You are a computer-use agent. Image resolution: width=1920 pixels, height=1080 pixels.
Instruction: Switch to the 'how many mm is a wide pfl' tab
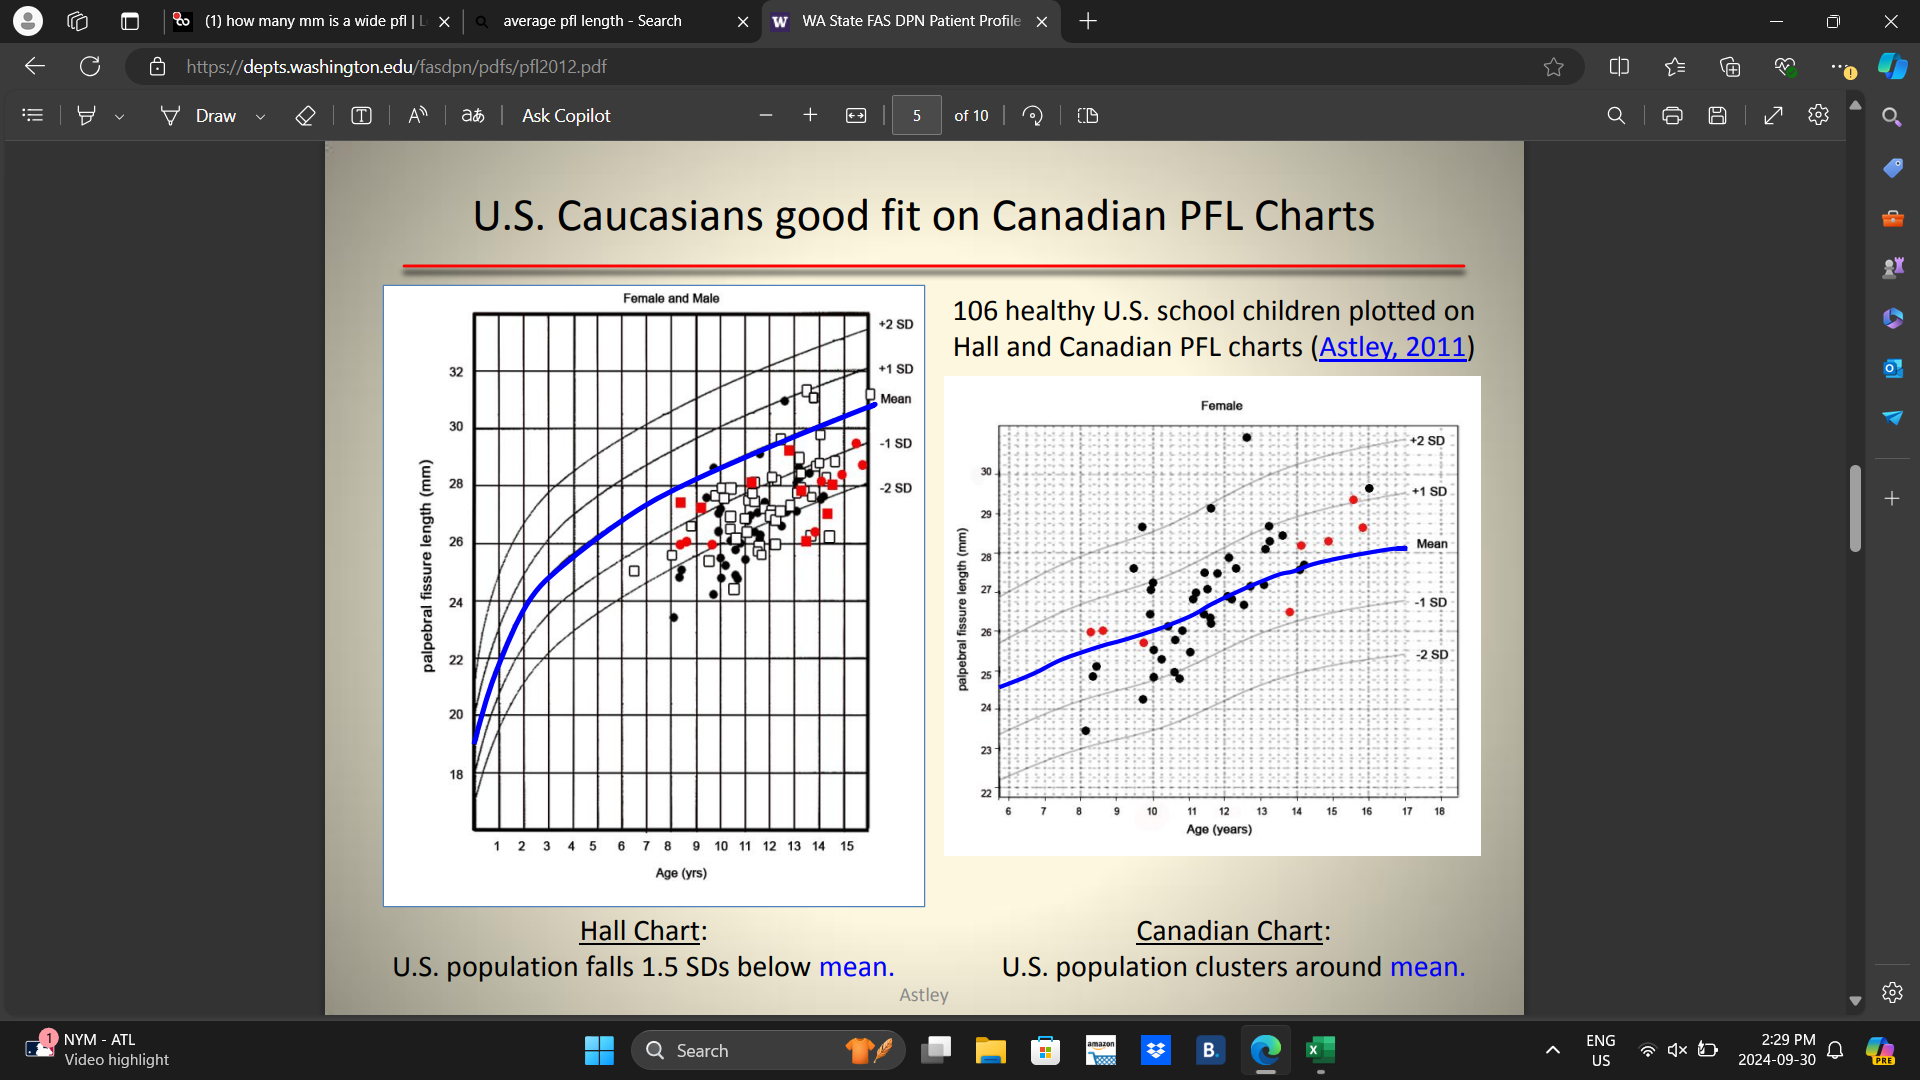tap(300, 20)
